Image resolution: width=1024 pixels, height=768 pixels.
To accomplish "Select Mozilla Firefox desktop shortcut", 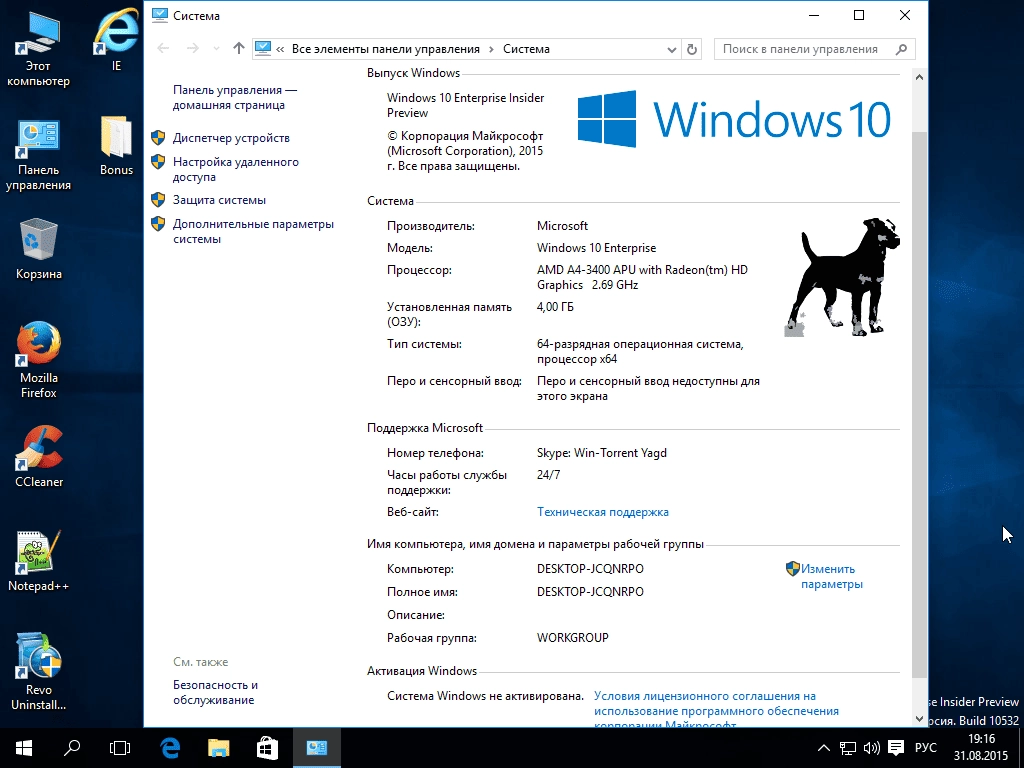I will pos(39,359).
